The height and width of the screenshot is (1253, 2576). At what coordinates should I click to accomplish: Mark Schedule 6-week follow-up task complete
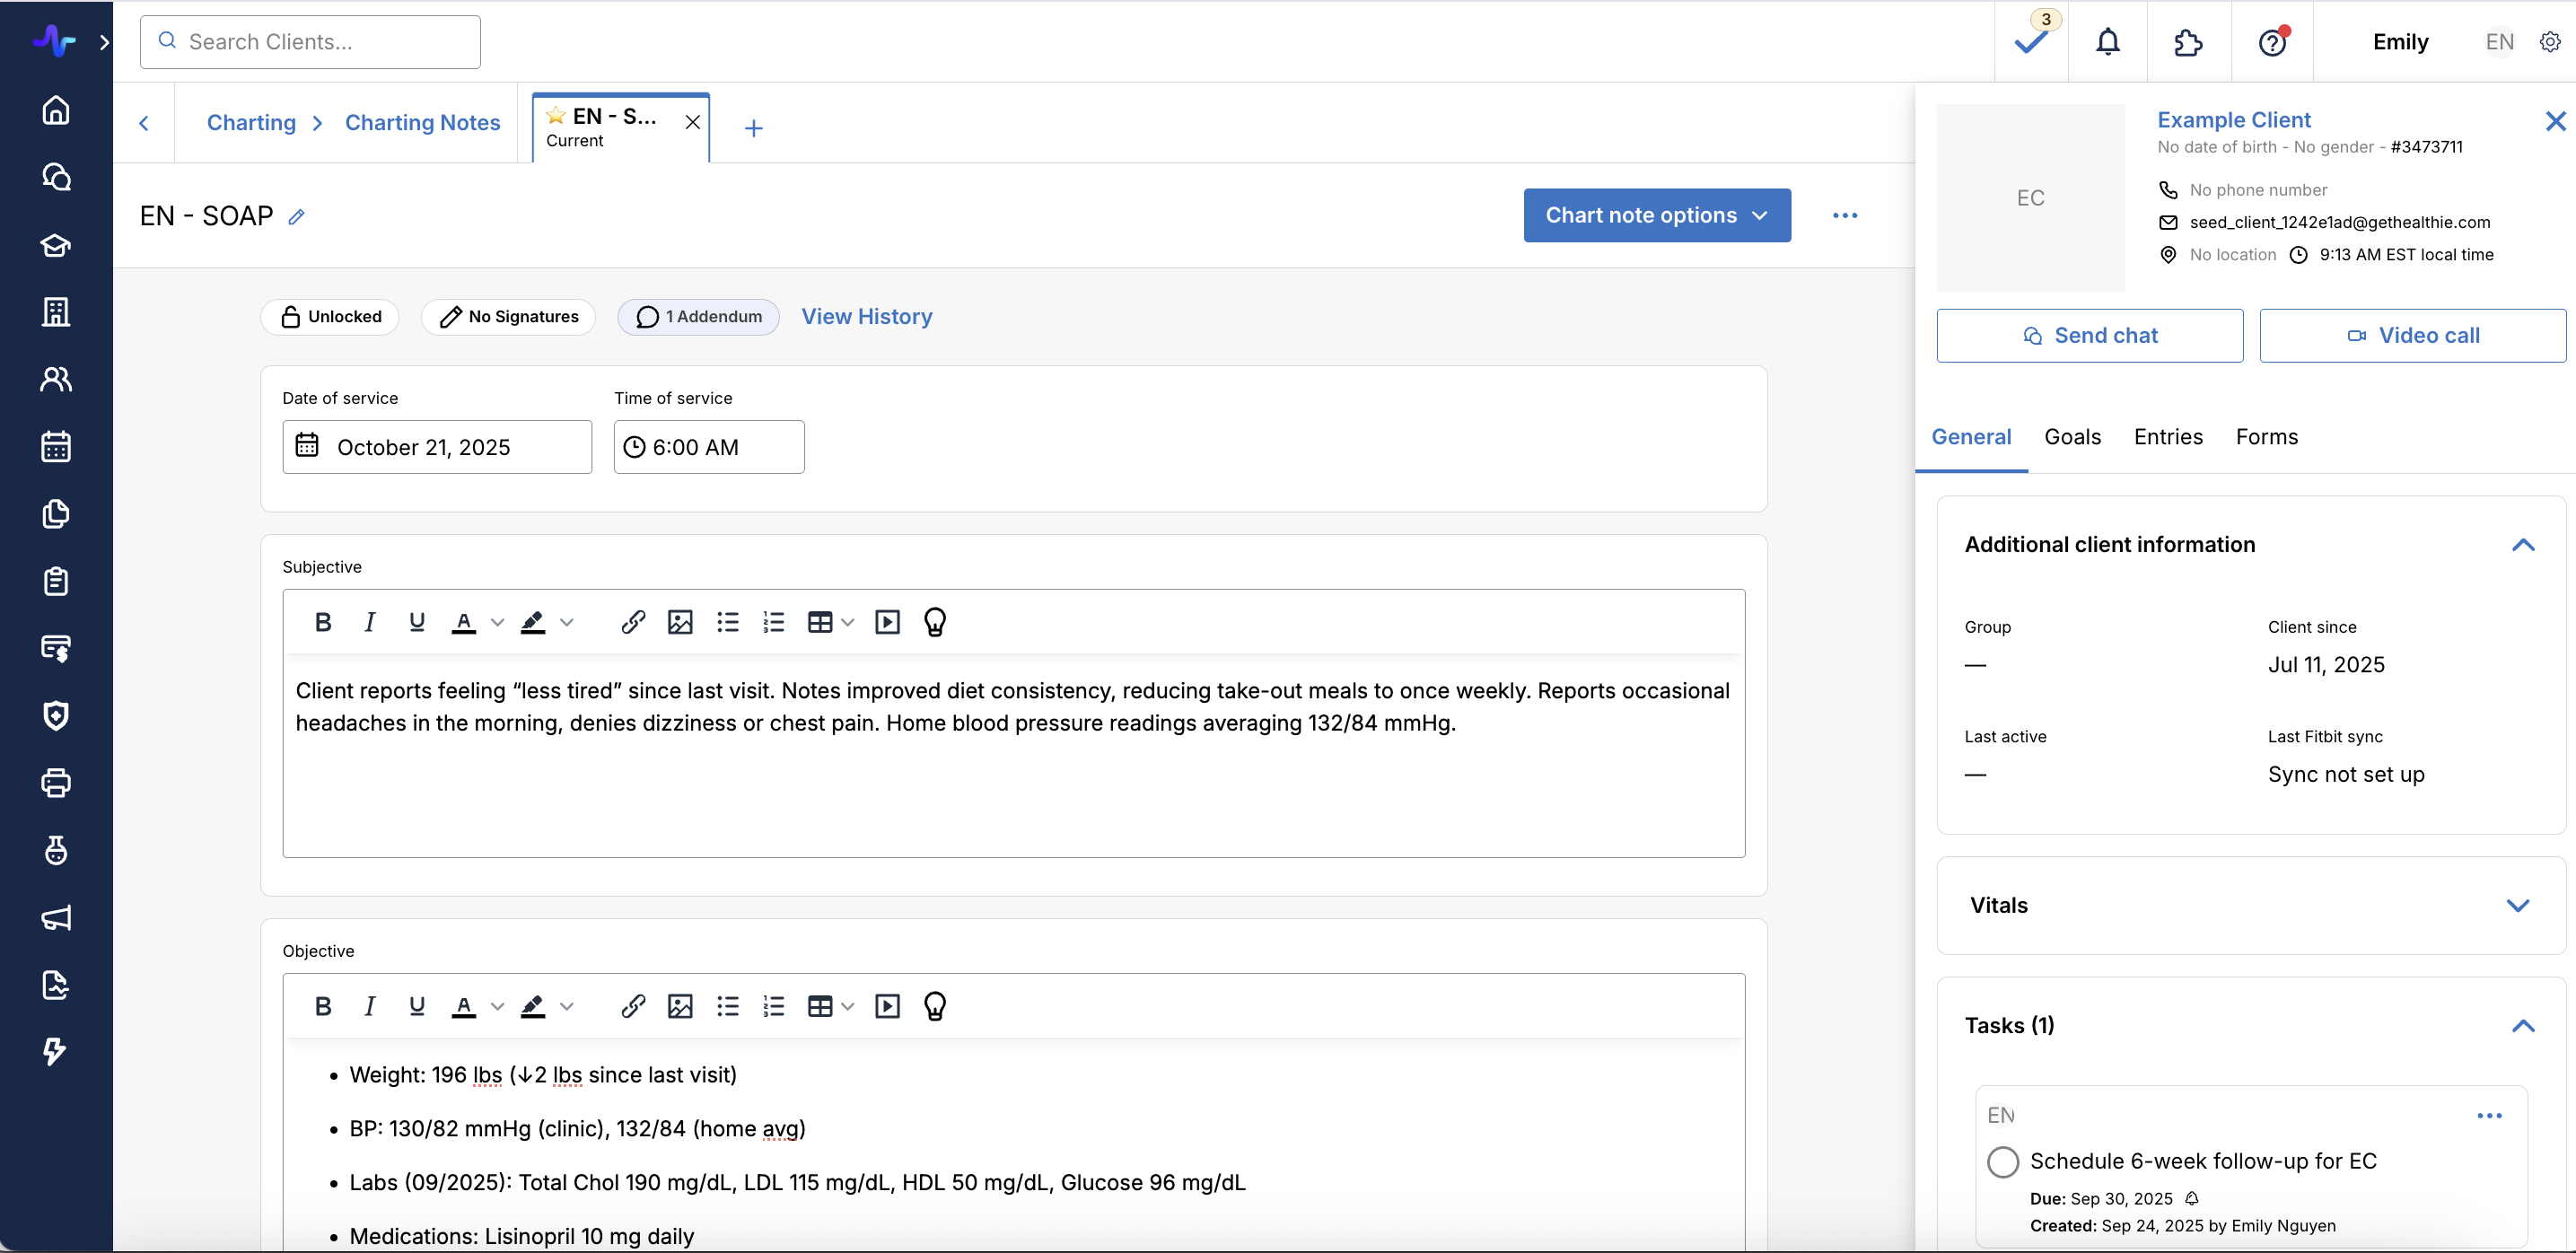(2002, 1161)
